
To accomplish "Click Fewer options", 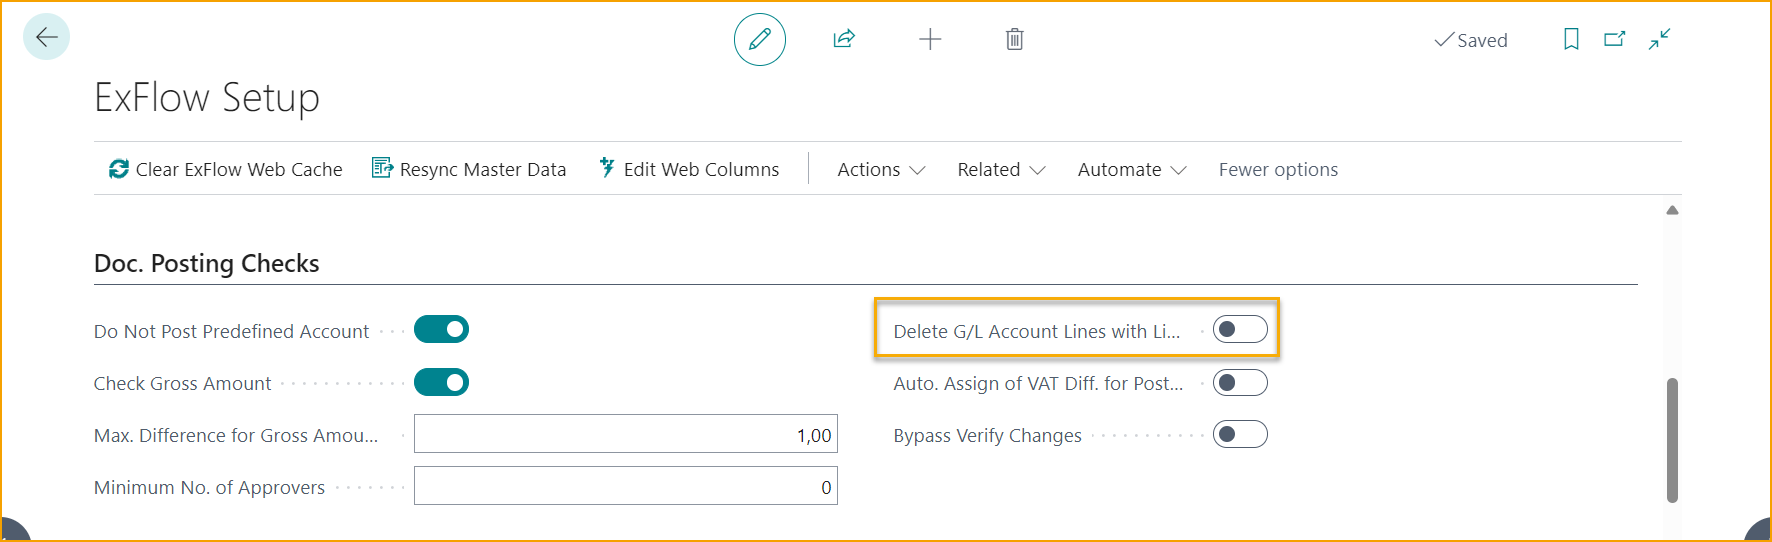I will 1278,169.
